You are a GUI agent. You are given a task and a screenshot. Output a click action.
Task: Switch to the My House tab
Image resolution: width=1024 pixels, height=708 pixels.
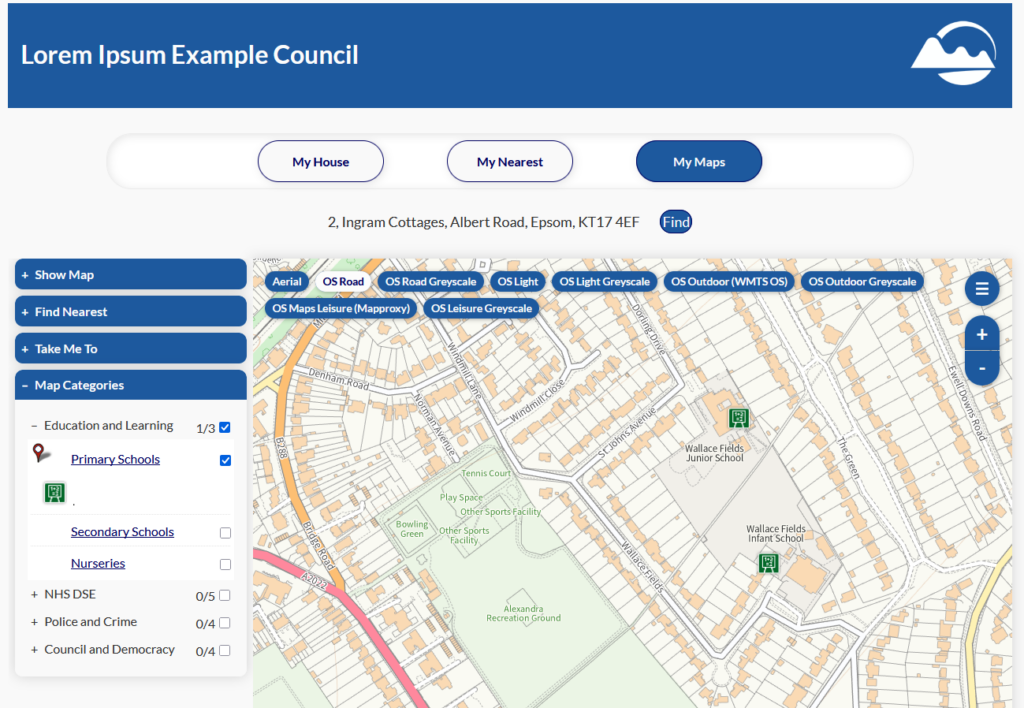(x=320, y=162)
